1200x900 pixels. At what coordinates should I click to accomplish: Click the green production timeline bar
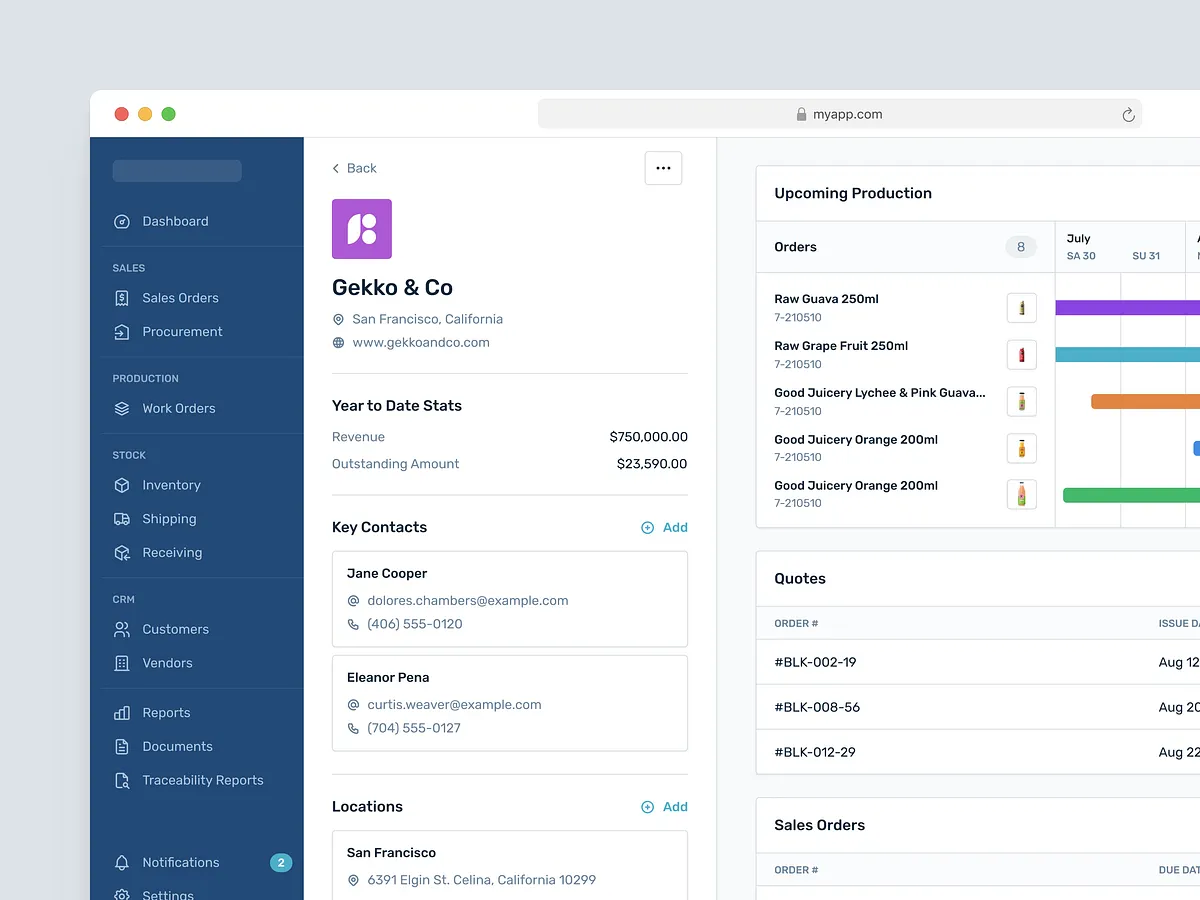pyautogui.click(x=1130, y=494)
